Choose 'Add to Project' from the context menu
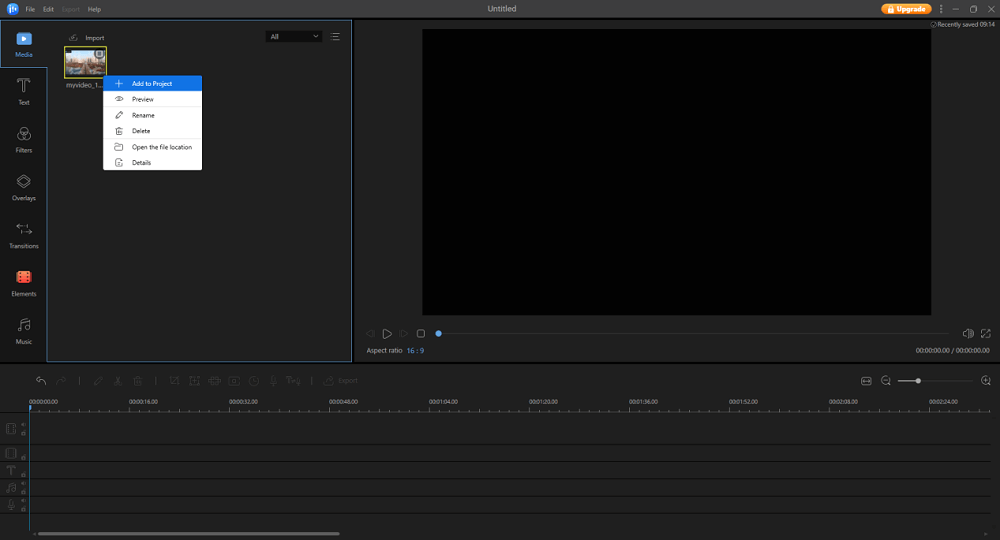 (x=152, y=84)
